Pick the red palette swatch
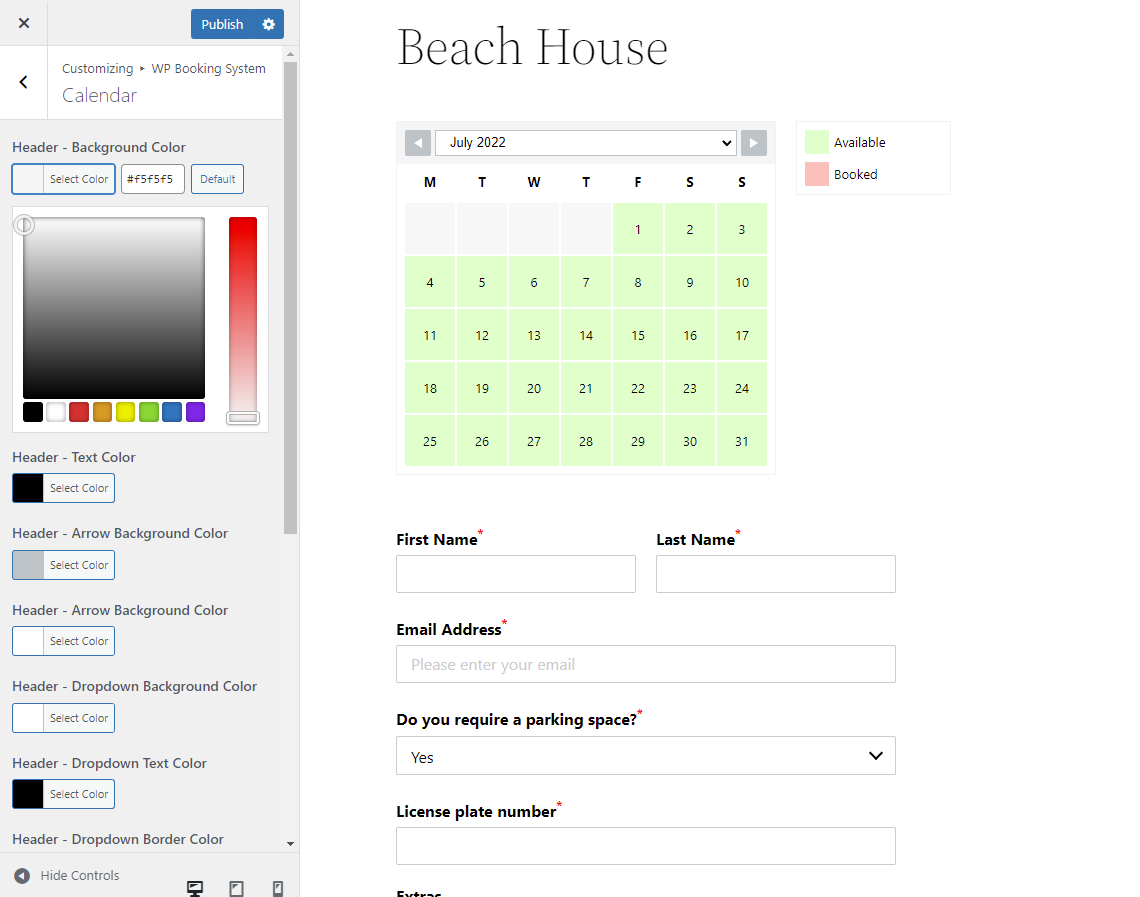1140x897 pixels. click(79, 412)
